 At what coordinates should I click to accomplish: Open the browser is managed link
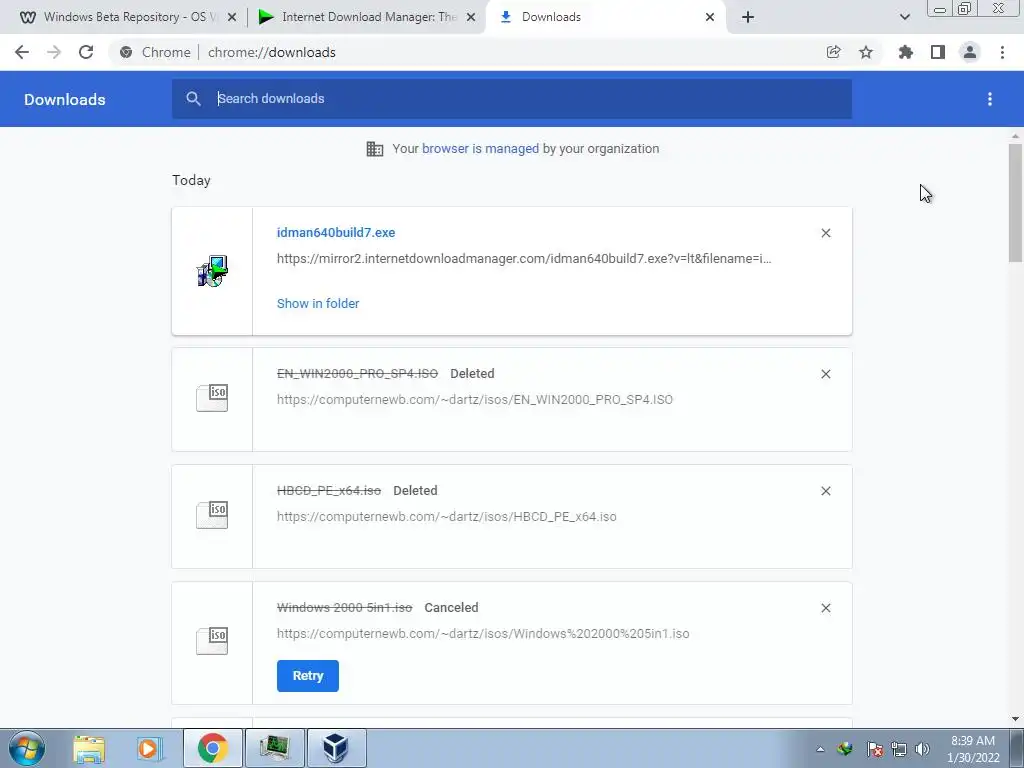(x=480, y=149)
